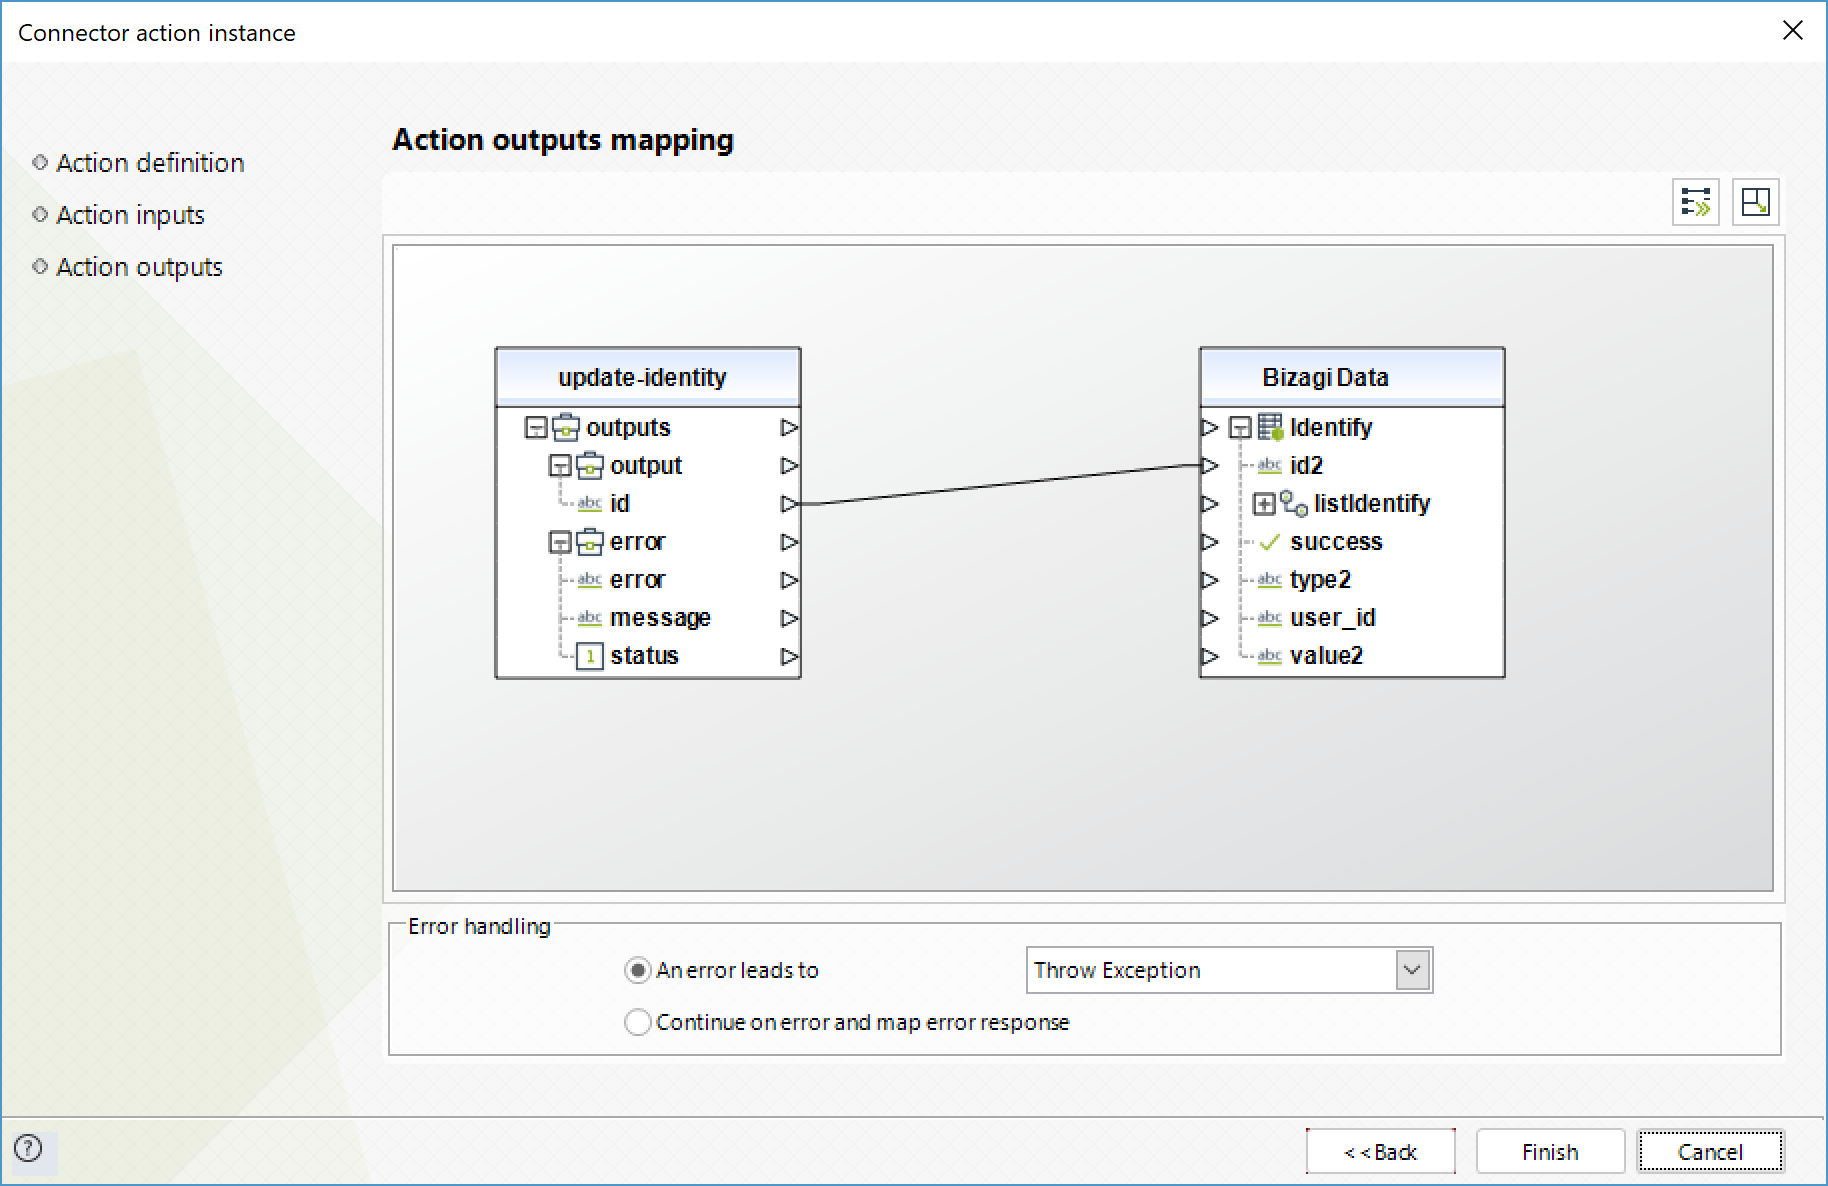Select the mapping line between id and id2

click(x=1000, y=484)
